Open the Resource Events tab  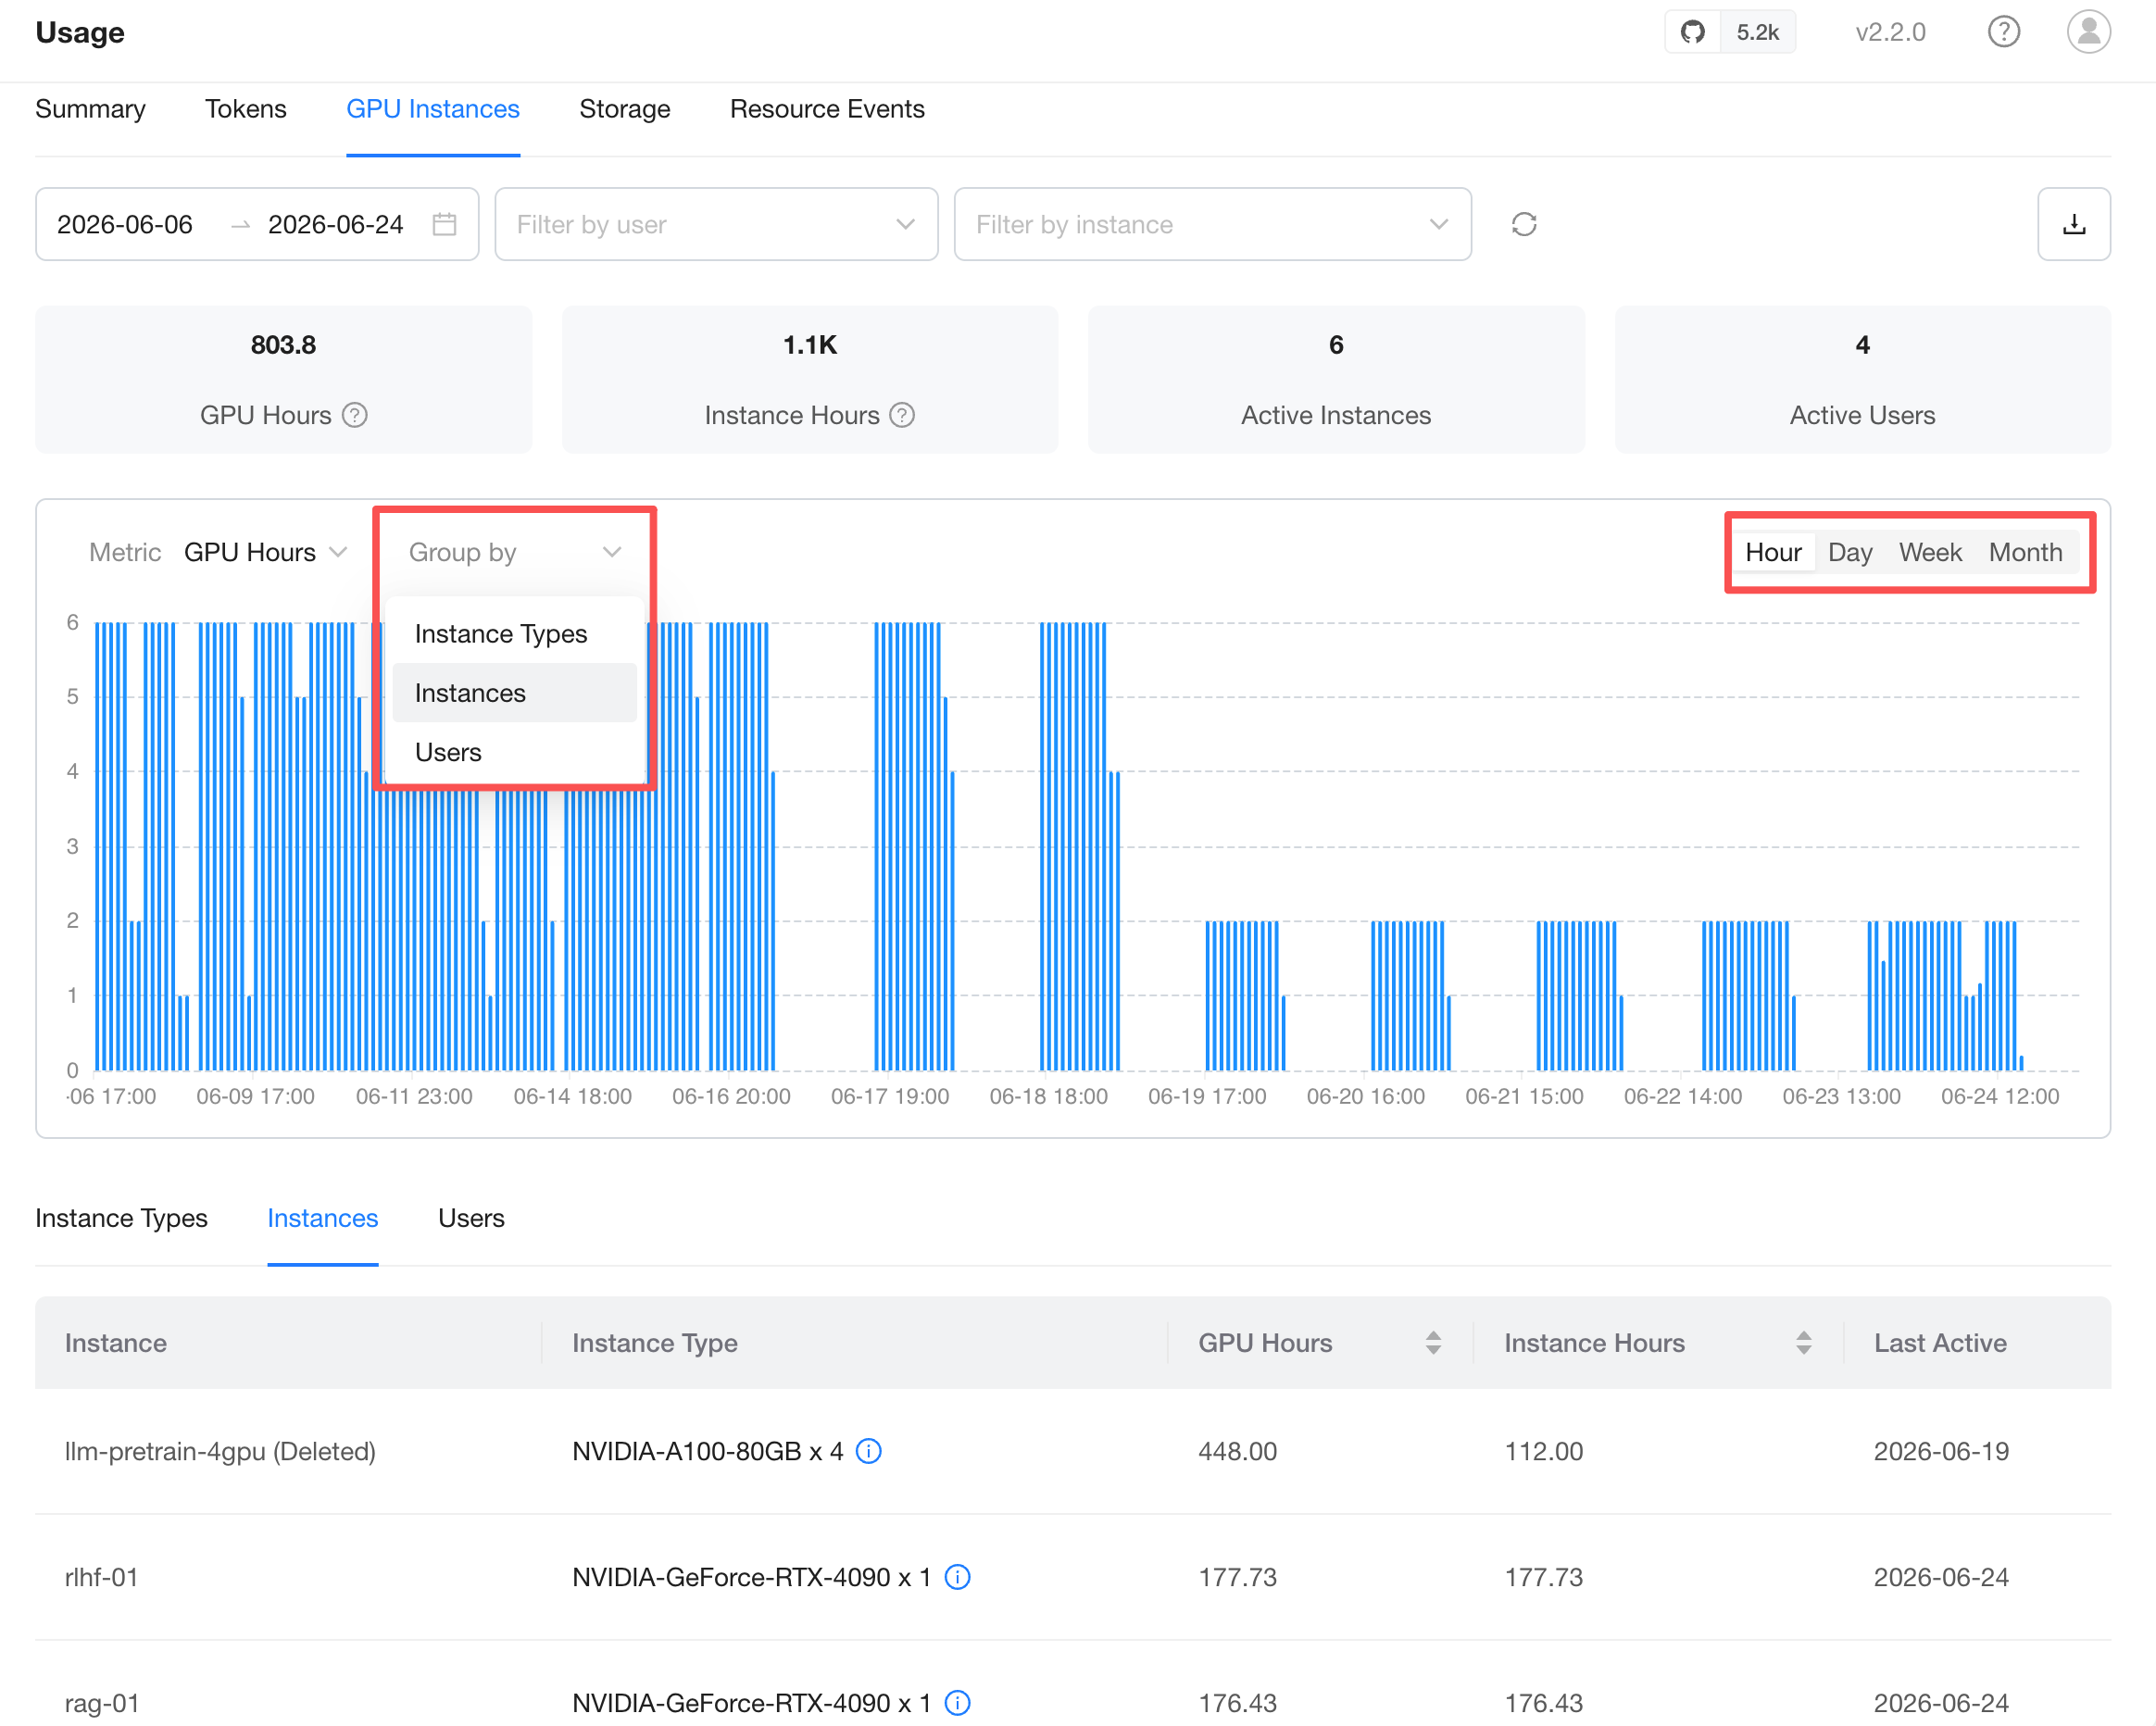point(826,109)
